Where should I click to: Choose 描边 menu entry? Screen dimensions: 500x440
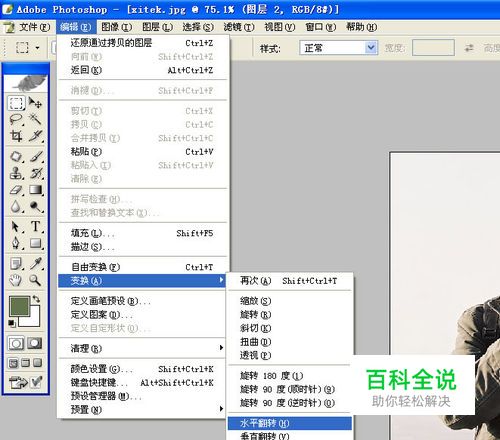coord(142,247)
